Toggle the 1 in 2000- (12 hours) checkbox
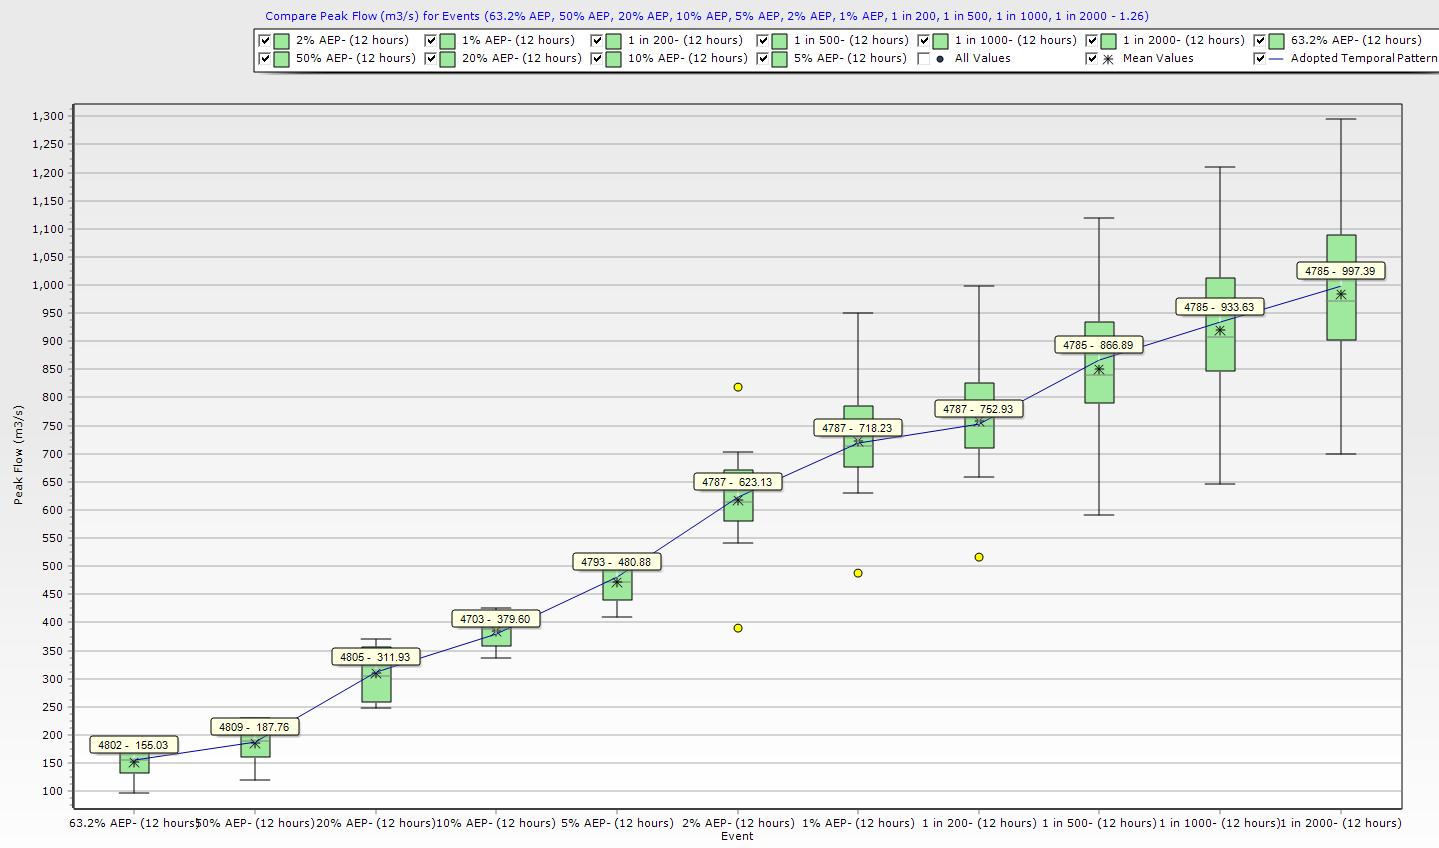 tap(1092, 41)
